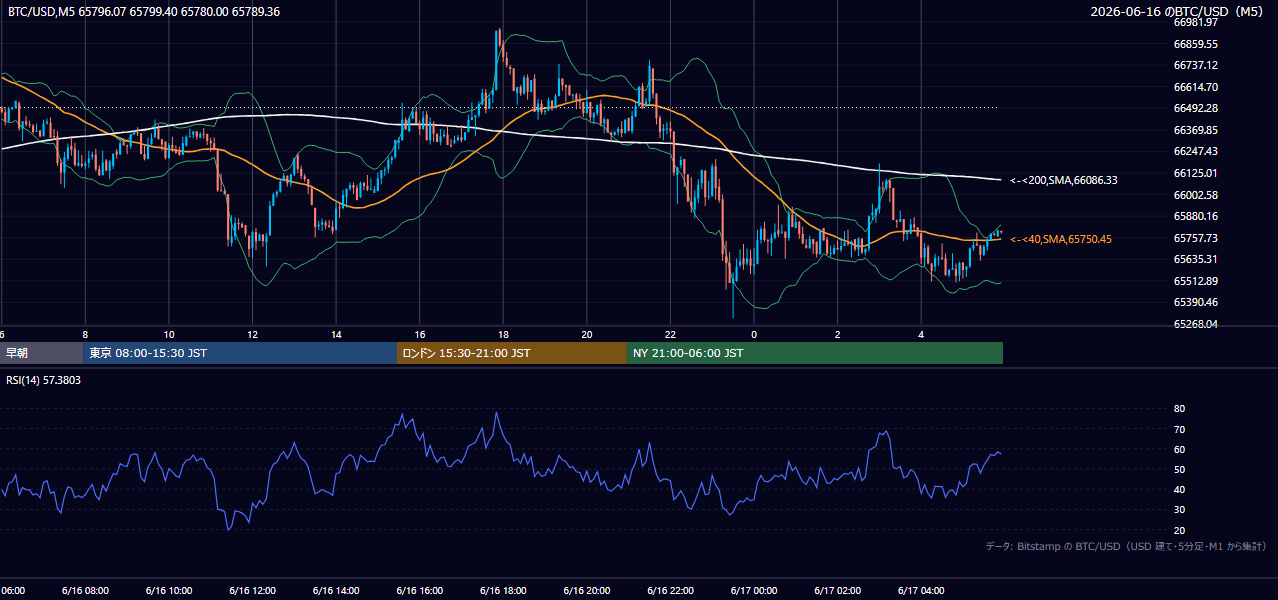Click hour marker 14 under price chart
This screenshot has width=1278, height=600.
click(336, 334)
